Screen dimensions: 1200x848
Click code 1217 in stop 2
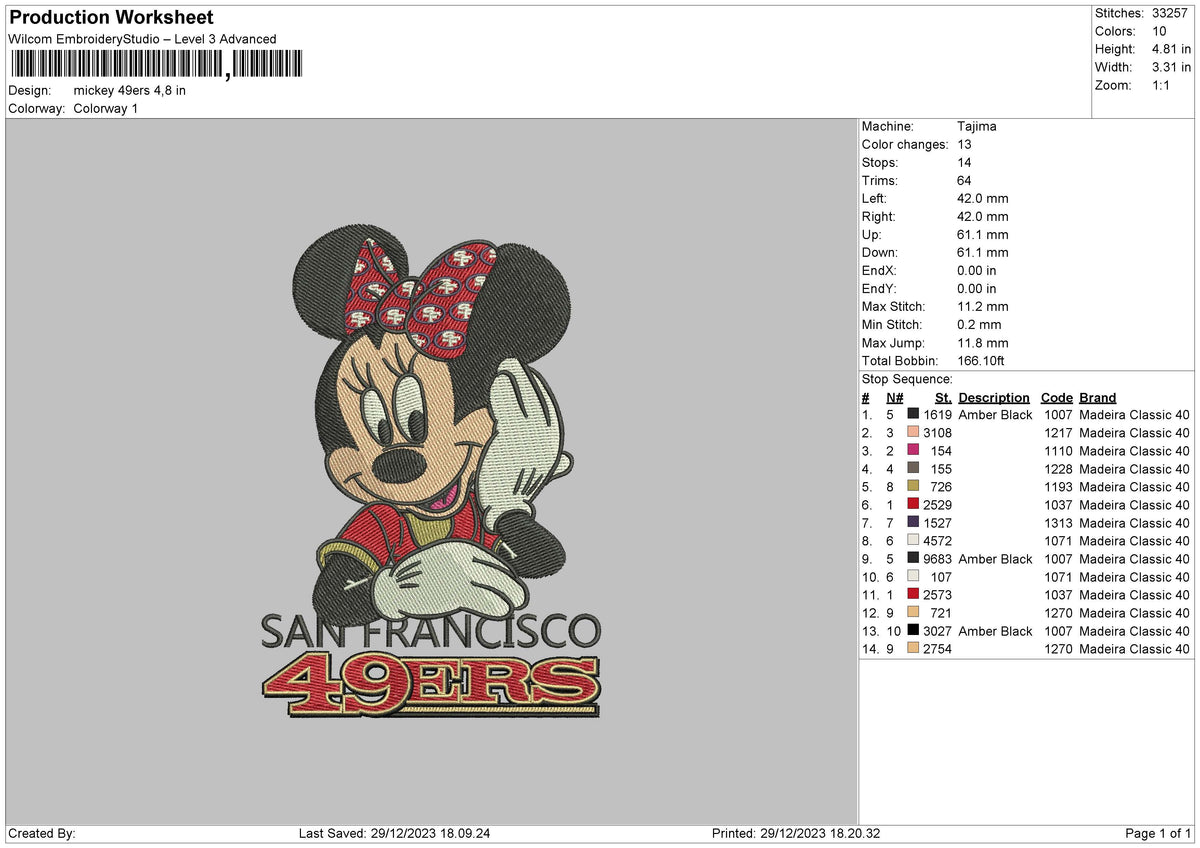coord(1058,432)
